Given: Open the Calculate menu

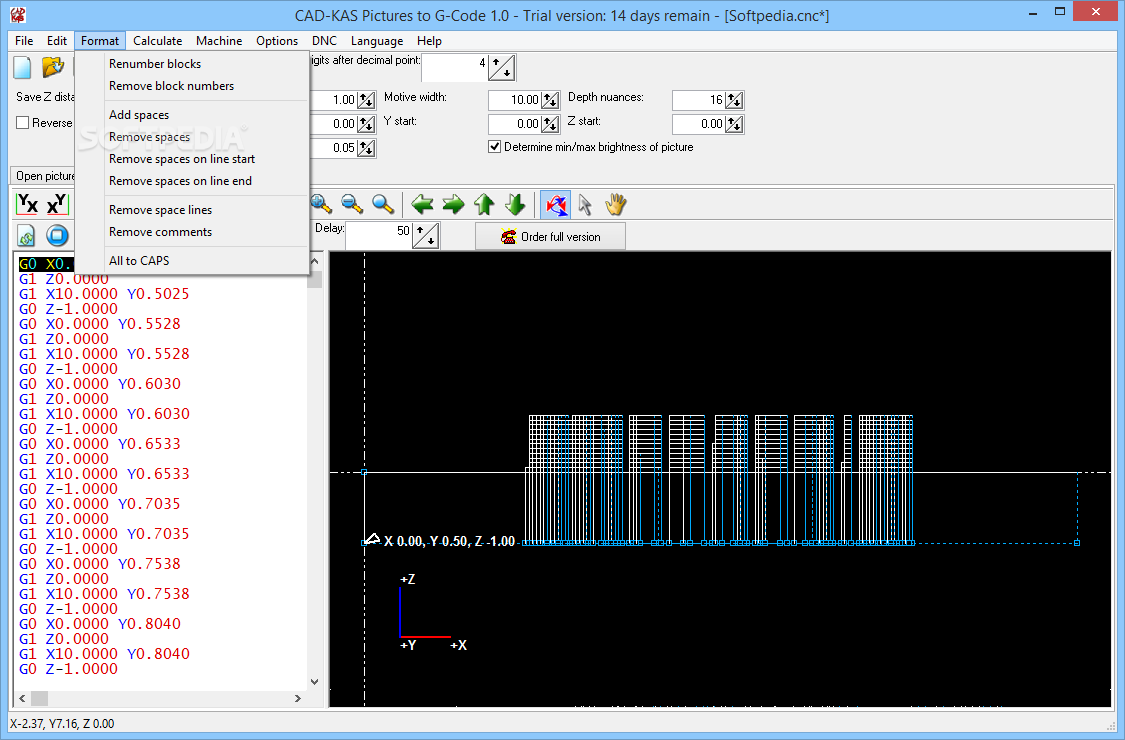Looking at the screenshot, I should pos(157,41).
